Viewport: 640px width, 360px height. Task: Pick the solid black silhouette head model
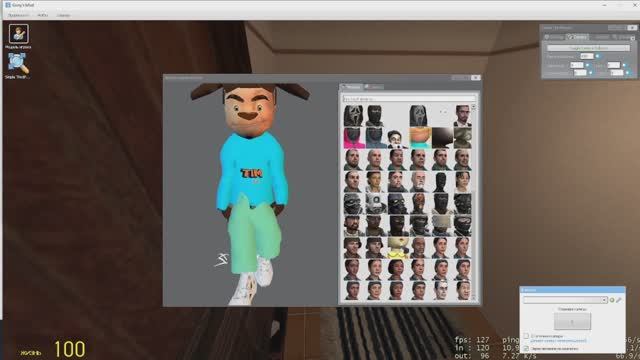[x=442, y=182]
